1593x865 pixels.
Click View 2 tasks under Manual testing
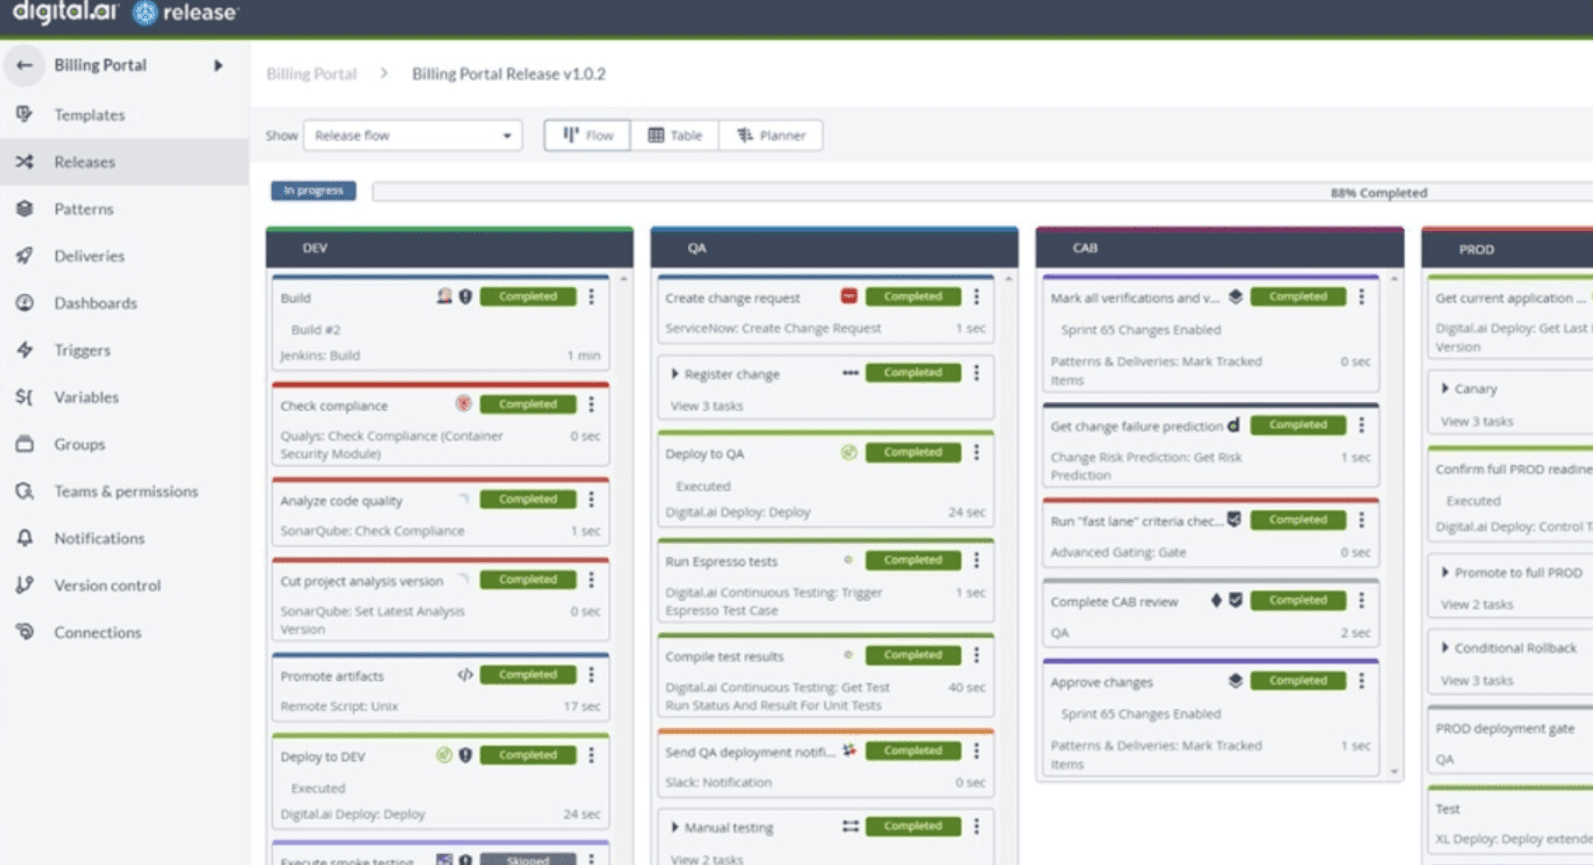706,859
